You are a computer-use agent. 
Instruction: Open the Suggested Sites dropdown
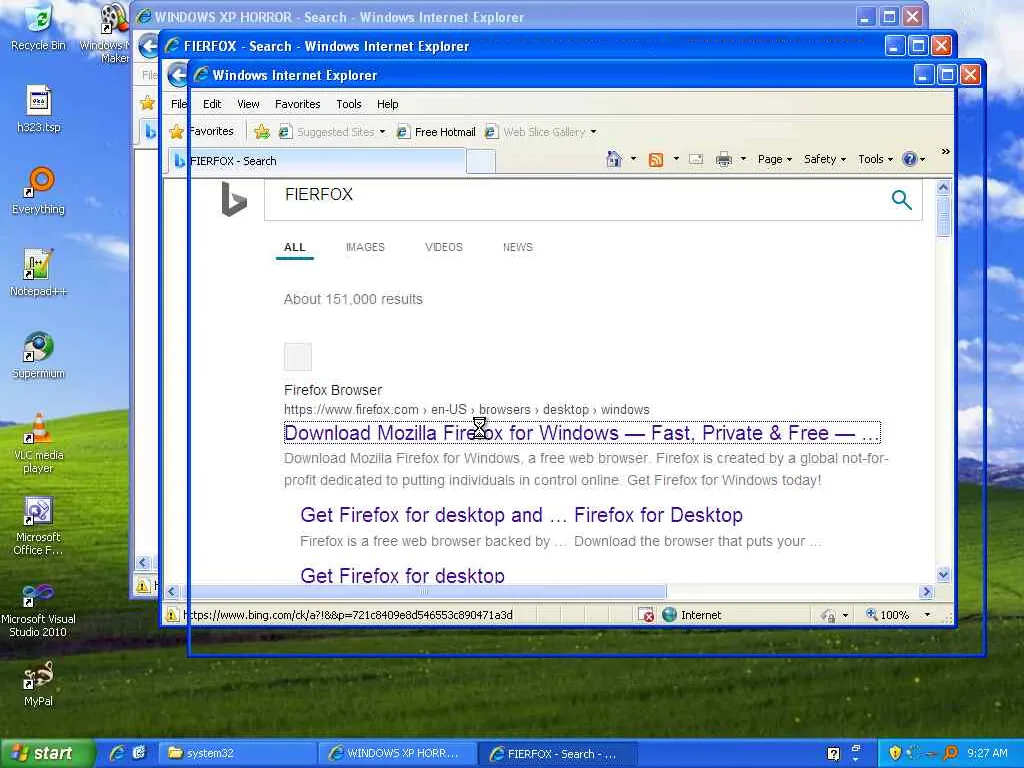tap(382, 132)
